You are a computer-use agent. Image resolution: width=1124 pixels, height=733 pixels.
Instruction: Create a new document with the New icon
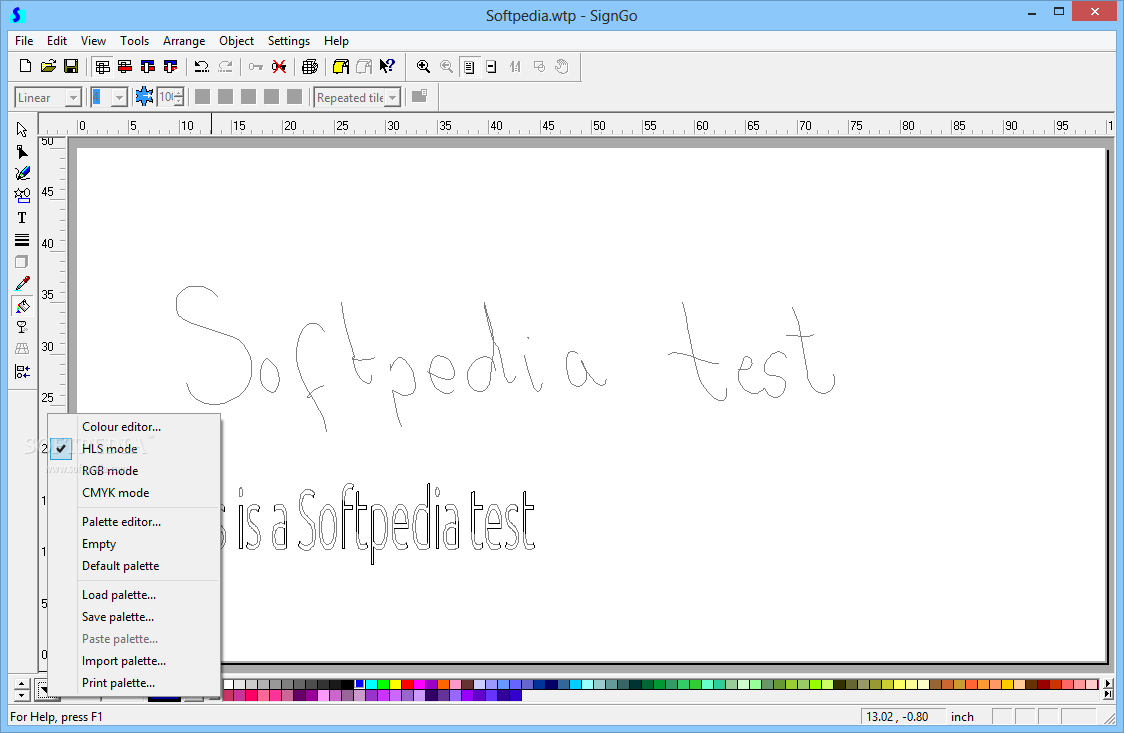[25, 67]
